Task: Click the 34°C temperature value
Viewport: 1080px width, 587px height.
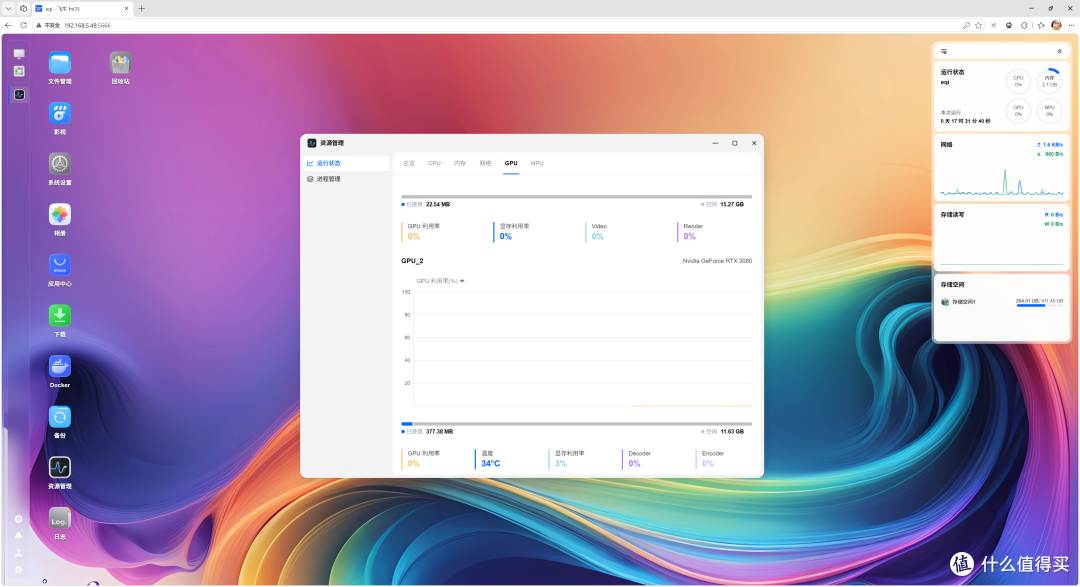Action: pyautogui.click(x=490, y=464)
